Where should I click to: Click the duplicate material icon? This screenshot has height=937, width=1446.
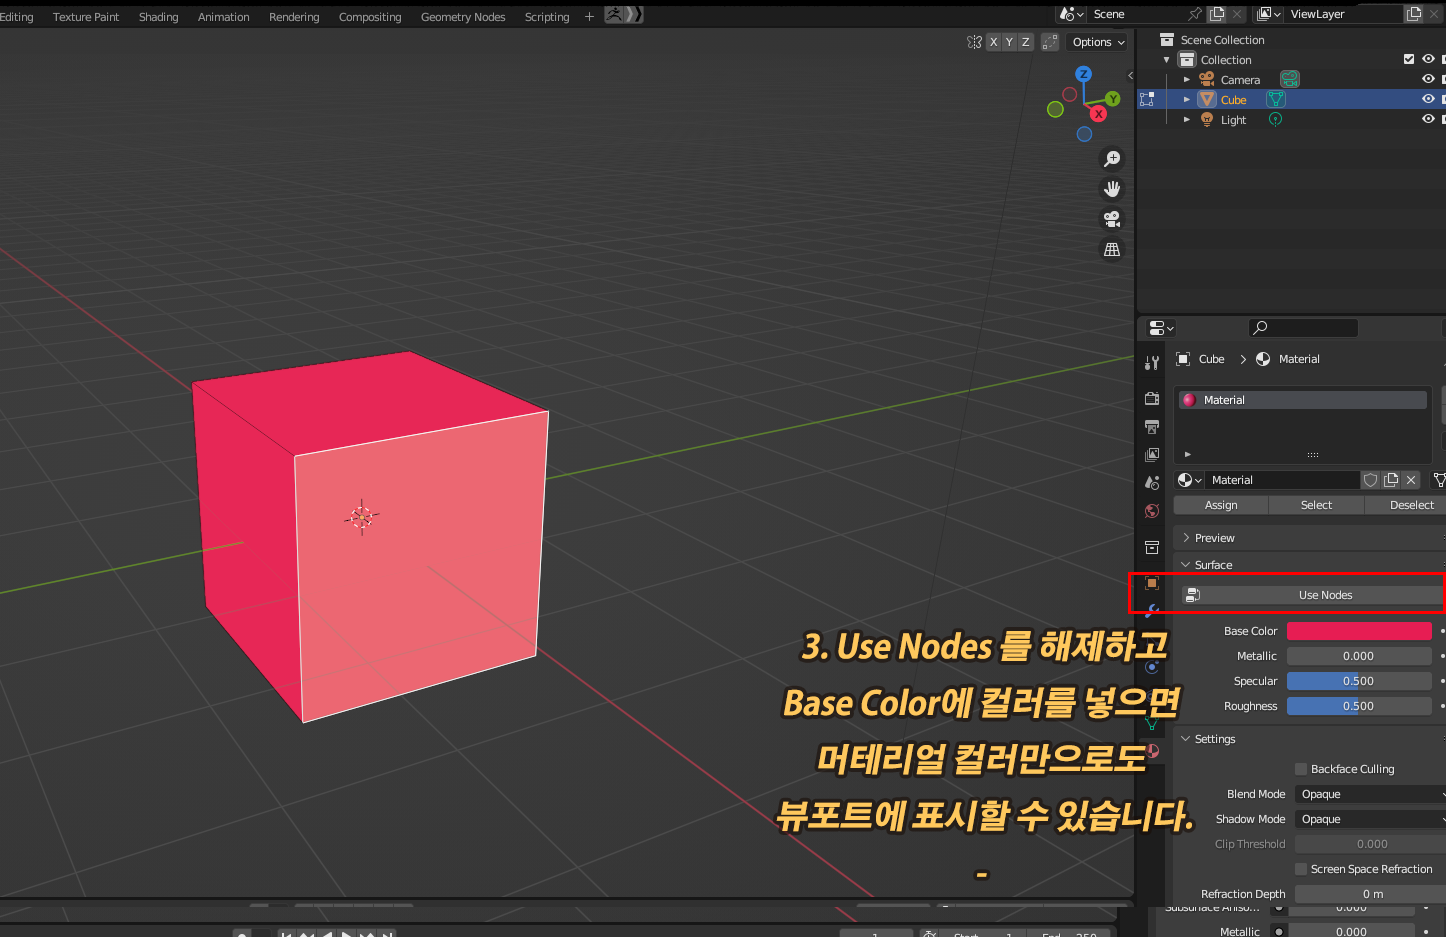pyautogui.click(x=1391, y=480)
